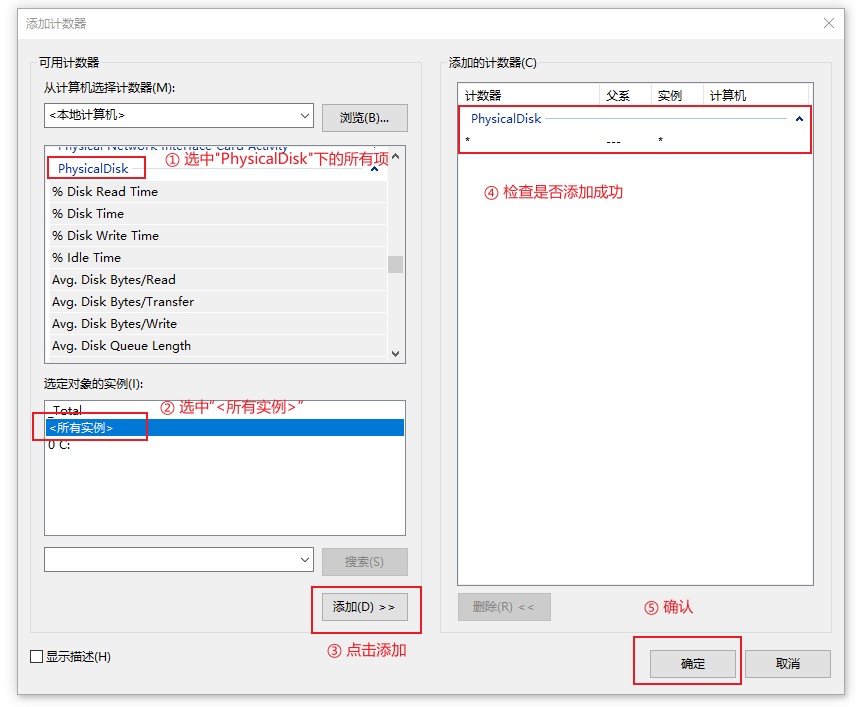Select % Disk Read Time counter
The height and width of the screenshot is (707, 856).
[x=218, y=192]
